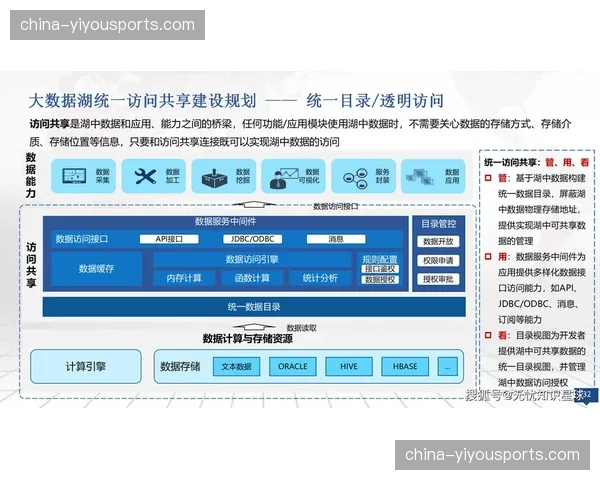Select the JDBC/ODBC box
600x480 pixels.
pos(253,239)
